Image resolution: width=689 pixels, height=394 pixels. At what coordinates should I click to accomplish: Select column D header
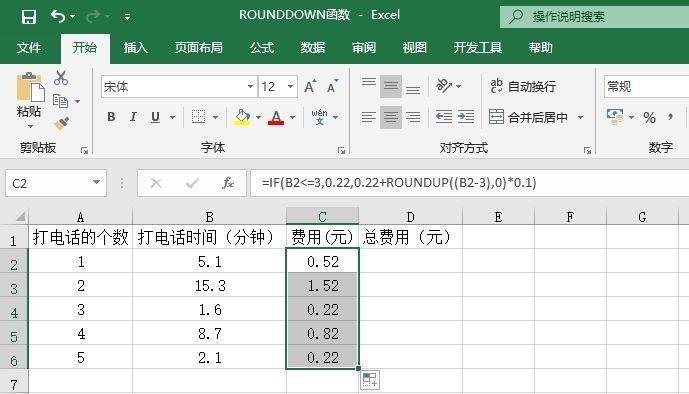(410, 217)
